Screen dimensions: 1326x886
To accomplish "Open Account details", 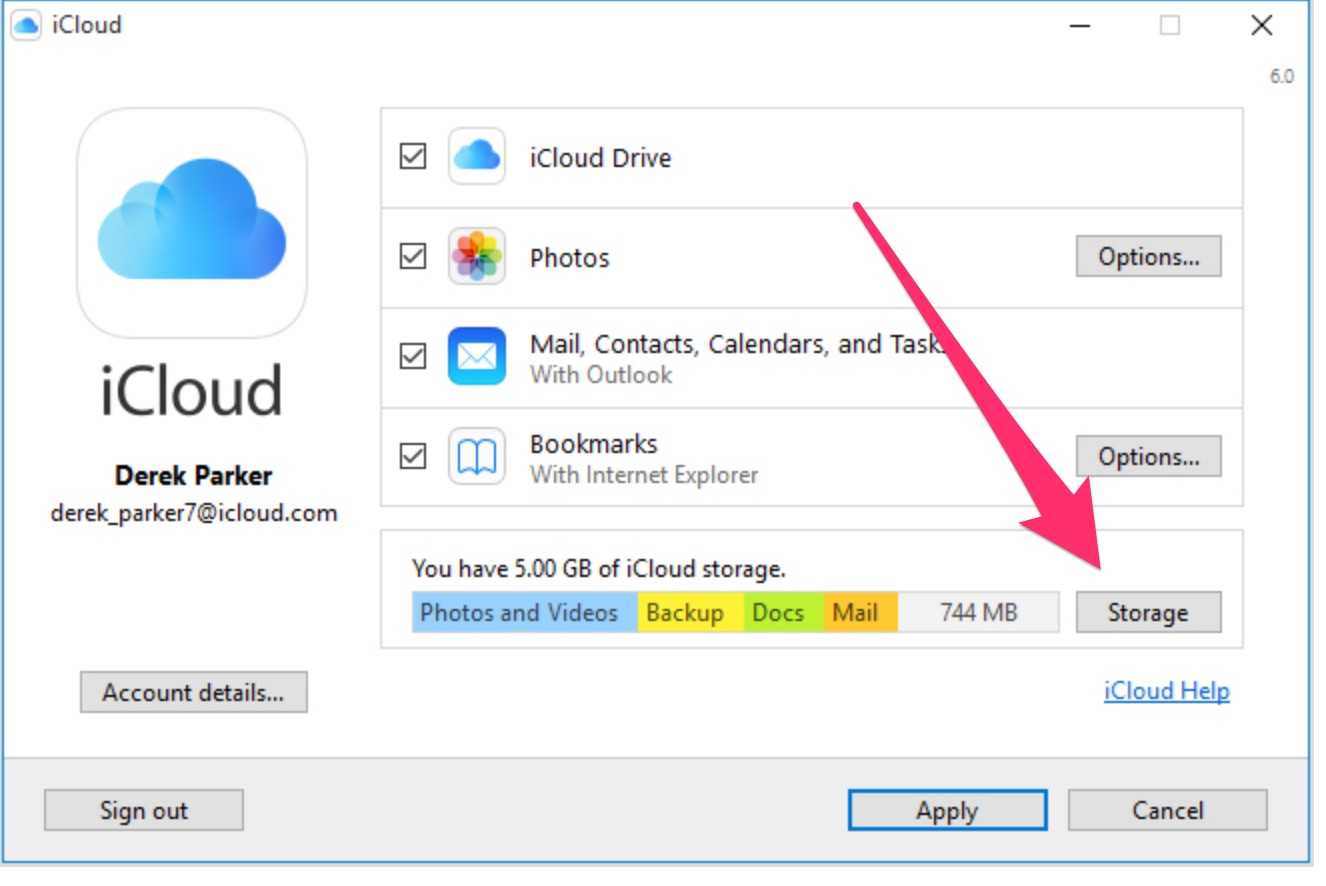I will pyautogui.click(x=193, y=692).
